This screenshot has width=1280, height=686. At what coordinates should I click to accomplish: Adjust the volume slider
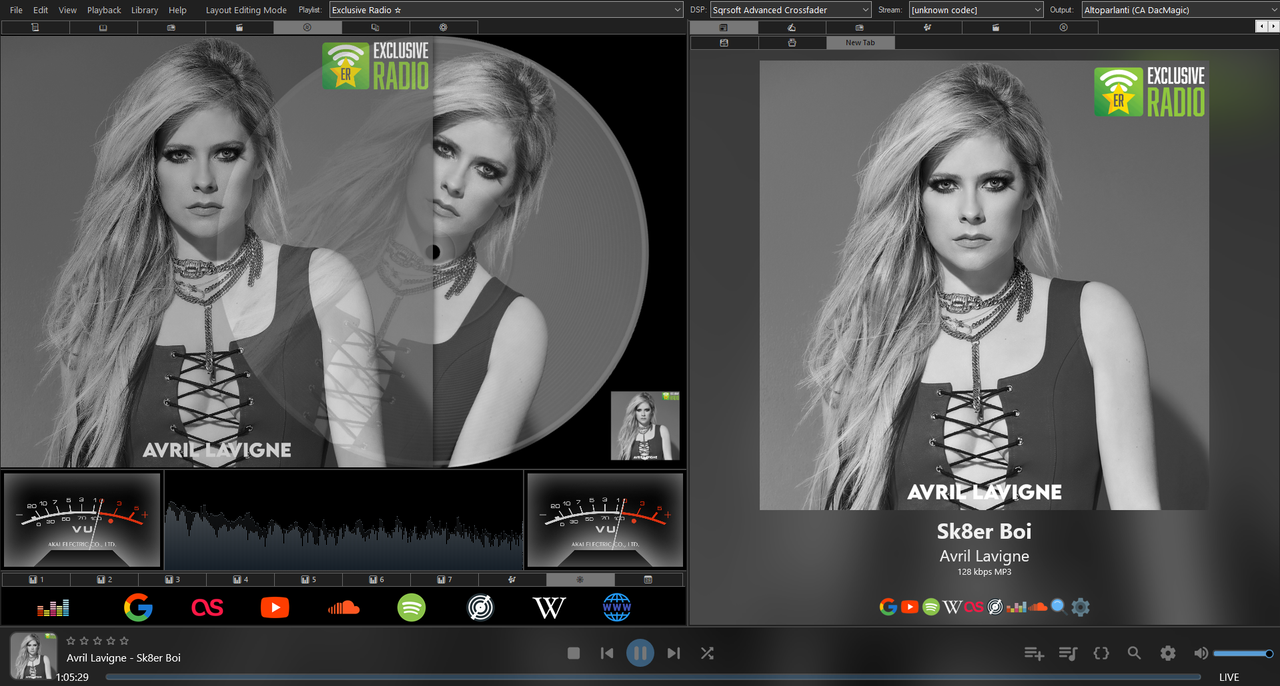pos(1243,653)
